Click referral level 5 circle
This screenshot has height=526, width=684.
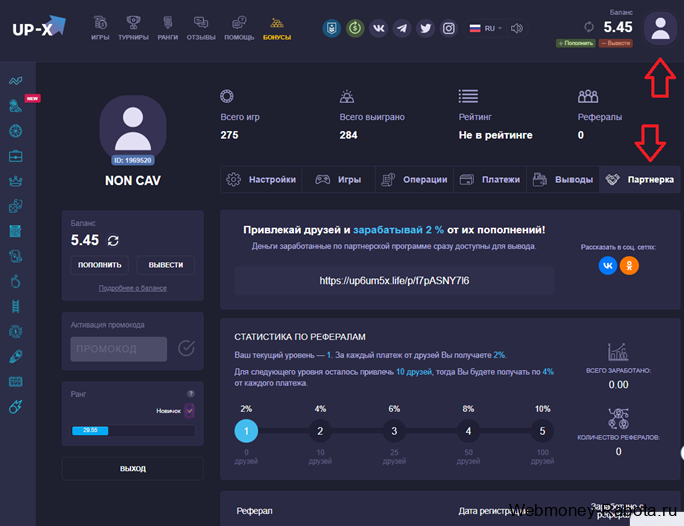[x=542, y=431]
